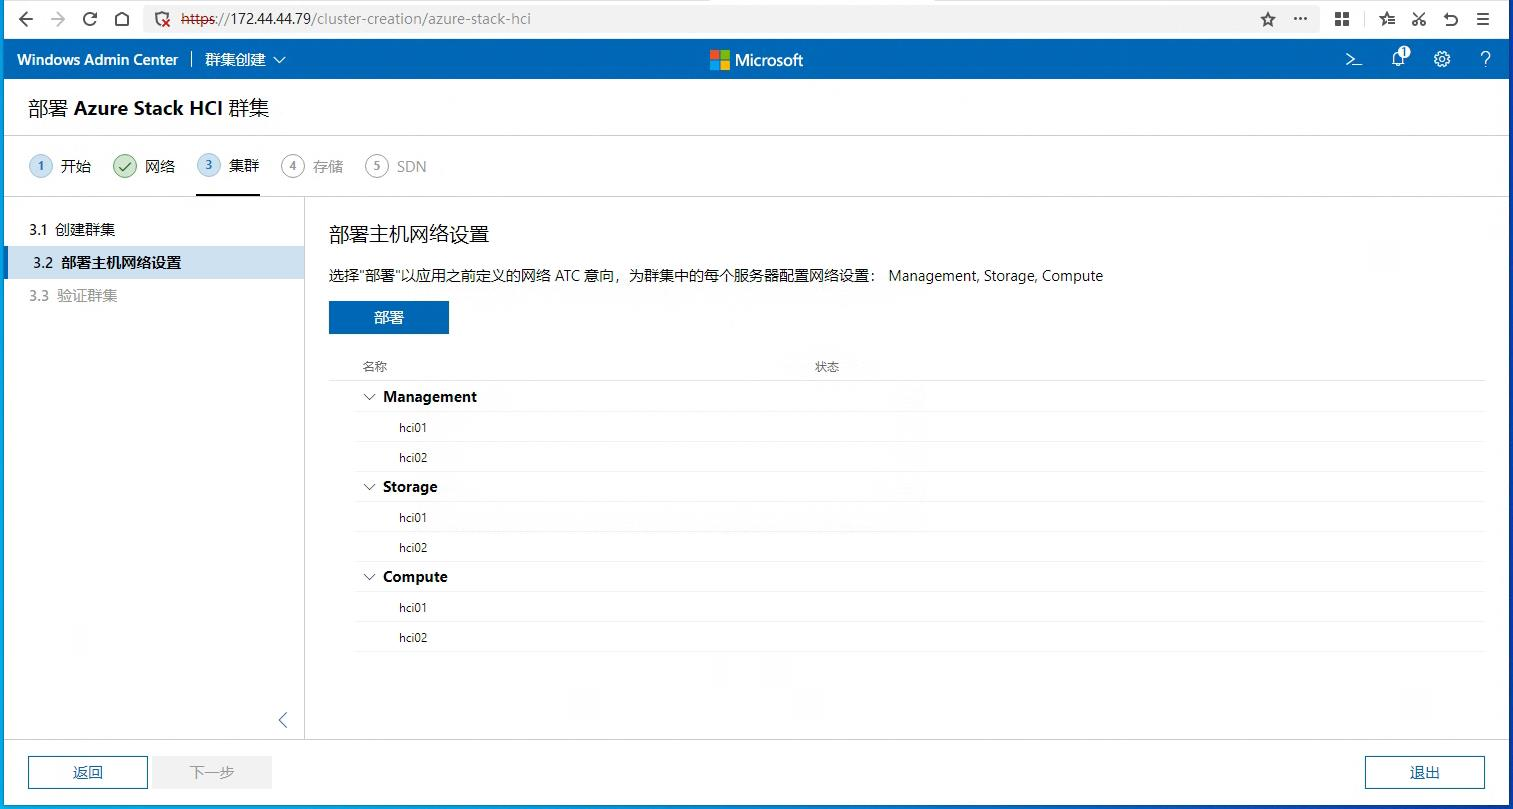This screenshot has height=809, width=1513.
Task: Open the browser hamburger menu
Action: (x=1483, y=19)
